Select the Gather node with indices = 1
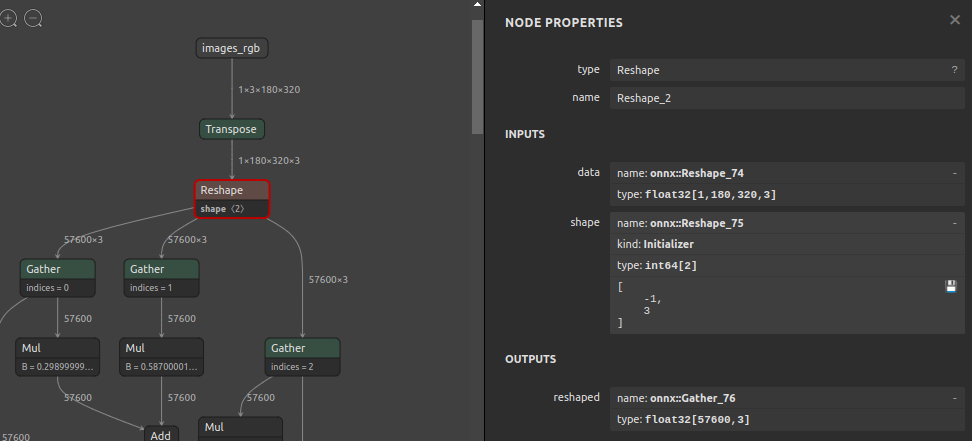972x441 pixels. coord(162,269)
